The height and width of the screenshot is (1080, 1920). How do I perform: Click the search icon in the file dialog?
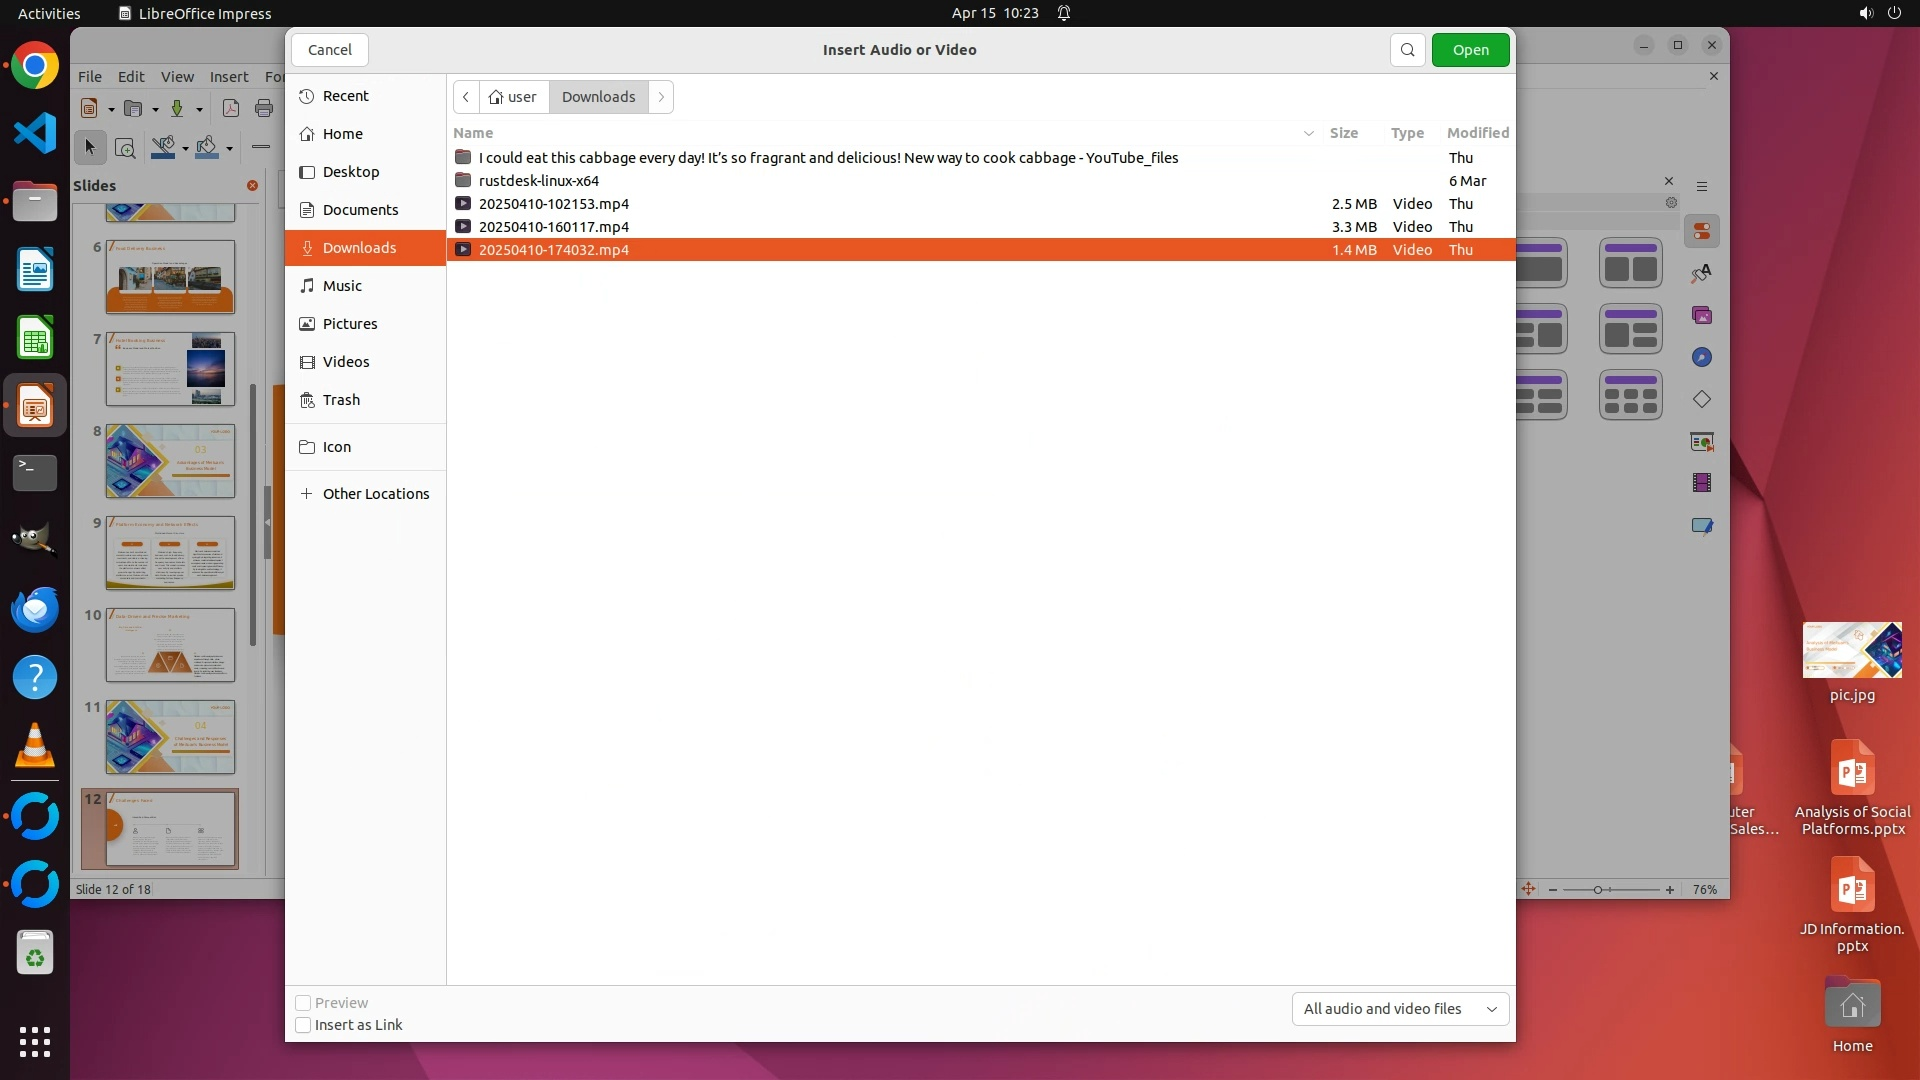tap(1407, 50)
